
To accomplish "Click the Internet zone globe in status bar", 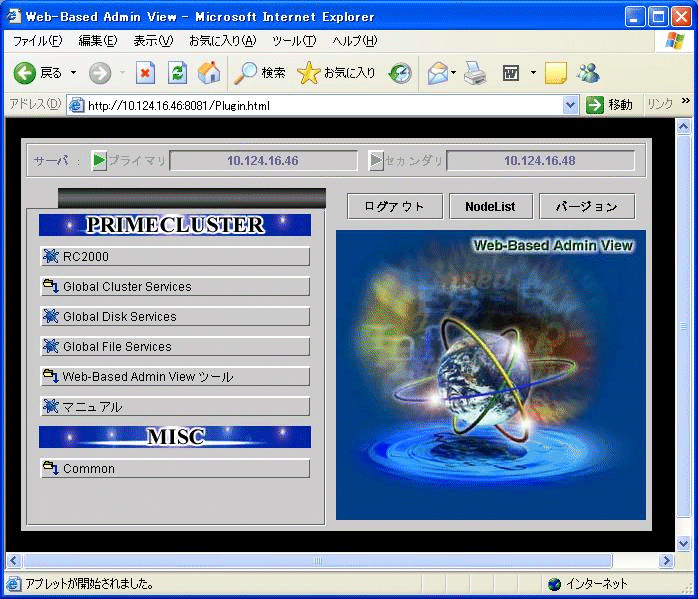I will 555,584.
